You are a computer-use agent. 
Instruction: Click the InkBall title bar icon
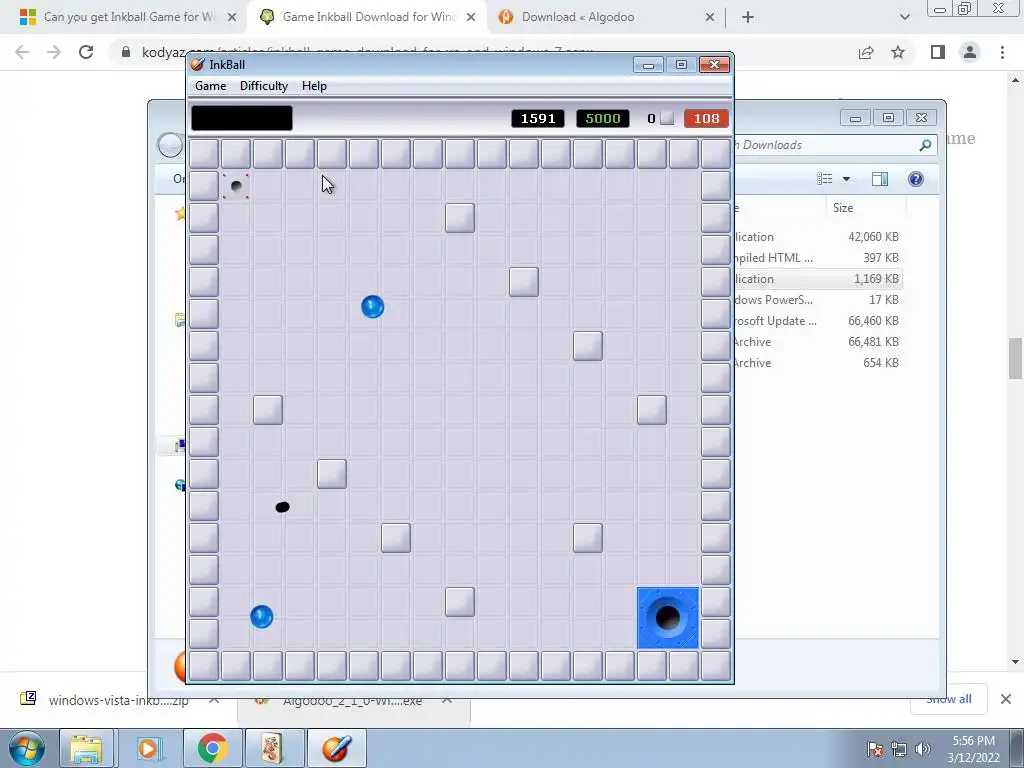coord(197,64)
